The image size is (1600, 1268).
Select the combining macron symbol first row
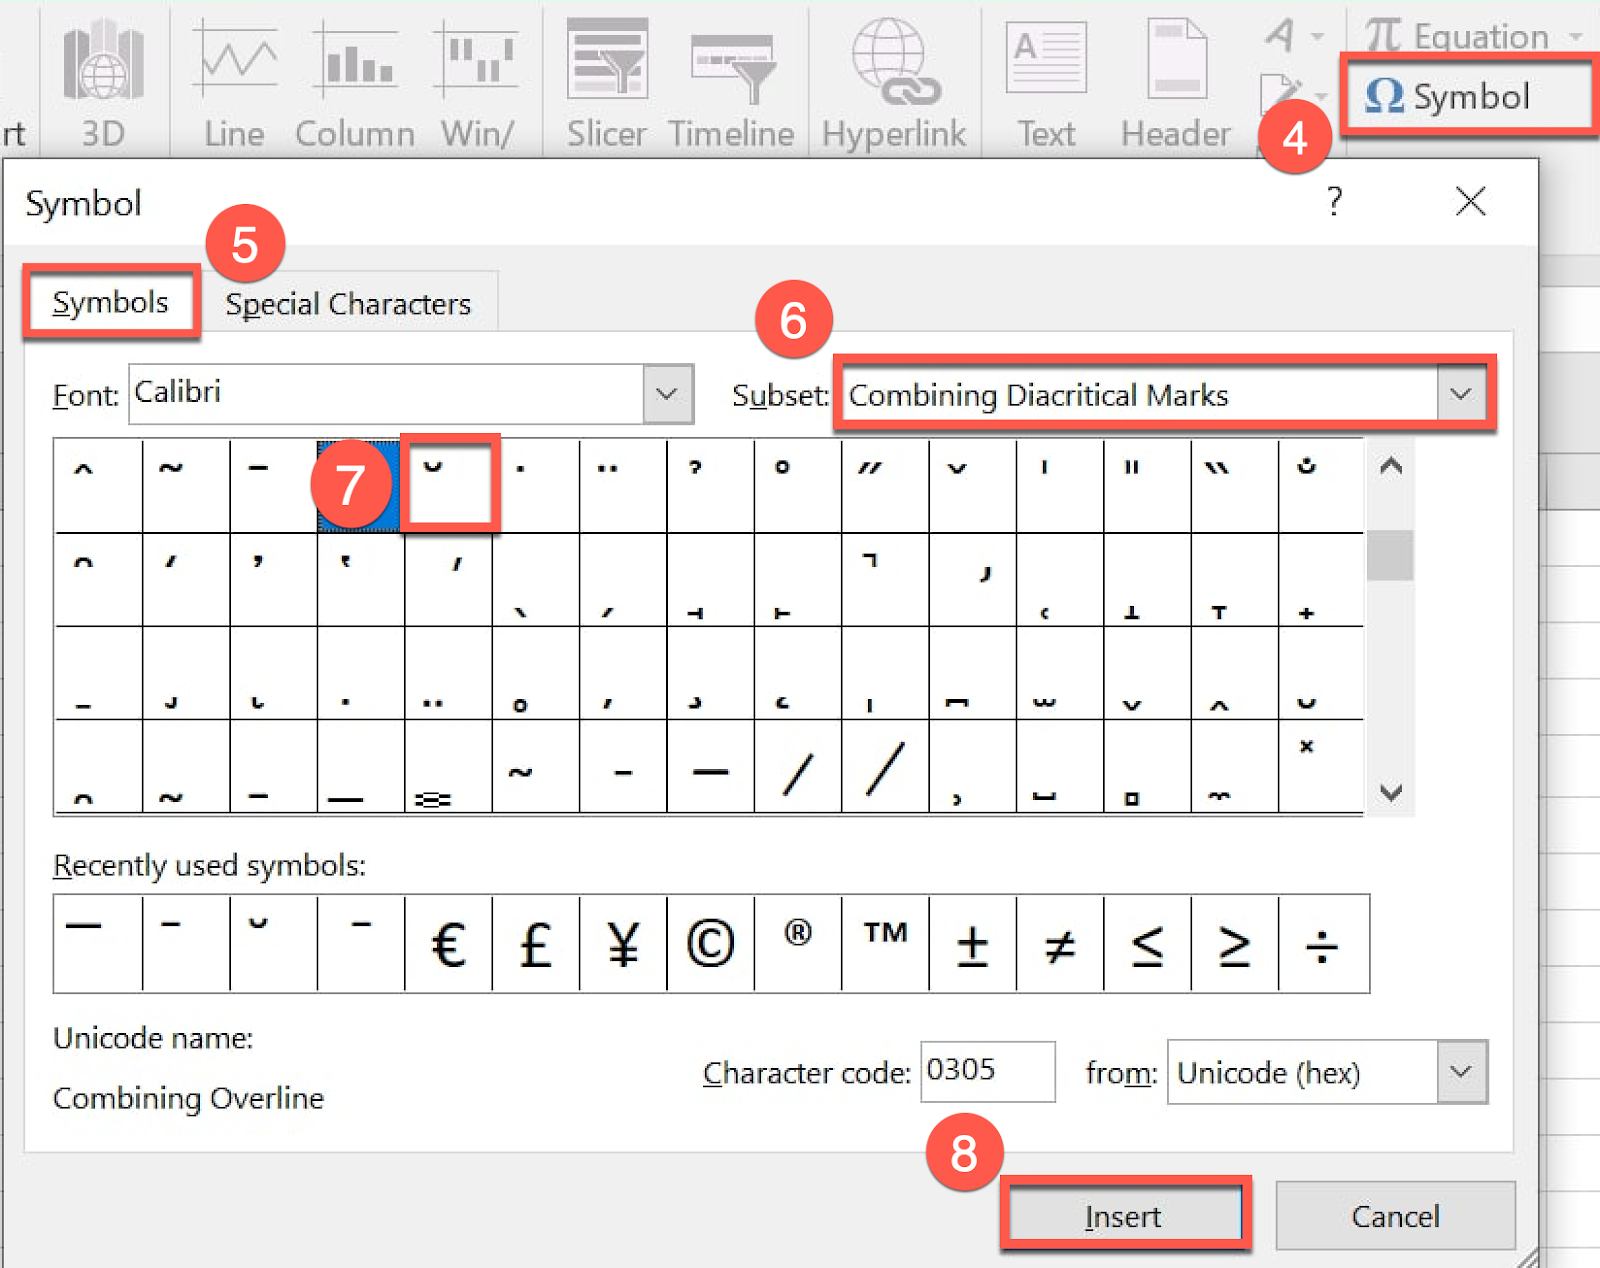(273, 486)
